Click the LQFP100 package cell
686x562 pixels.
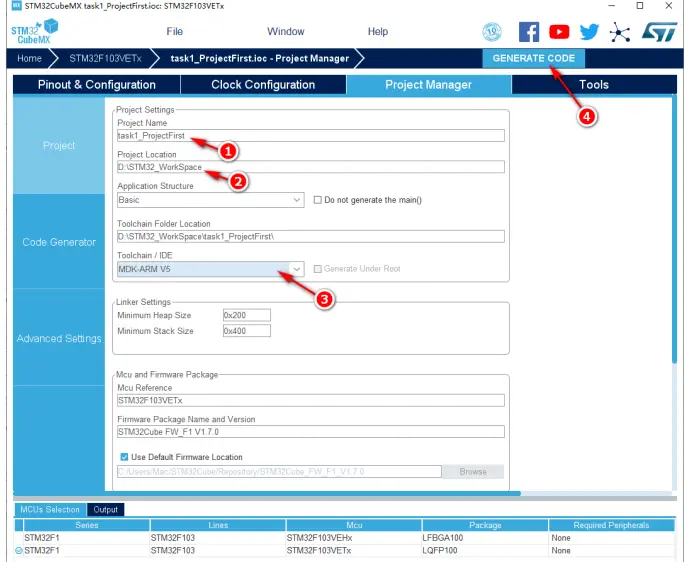(485, 551)
